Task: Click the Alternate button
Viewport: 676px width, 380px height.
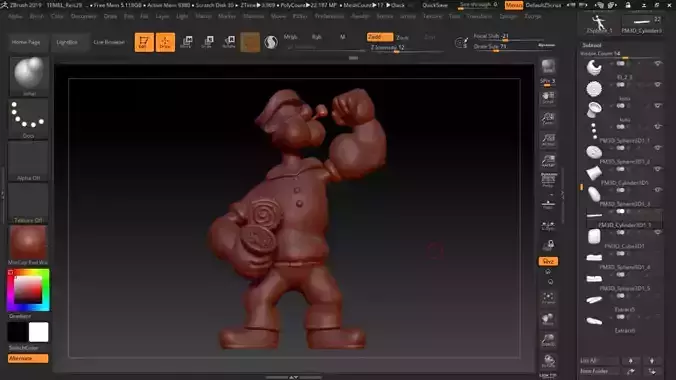Action: (28, 358)
